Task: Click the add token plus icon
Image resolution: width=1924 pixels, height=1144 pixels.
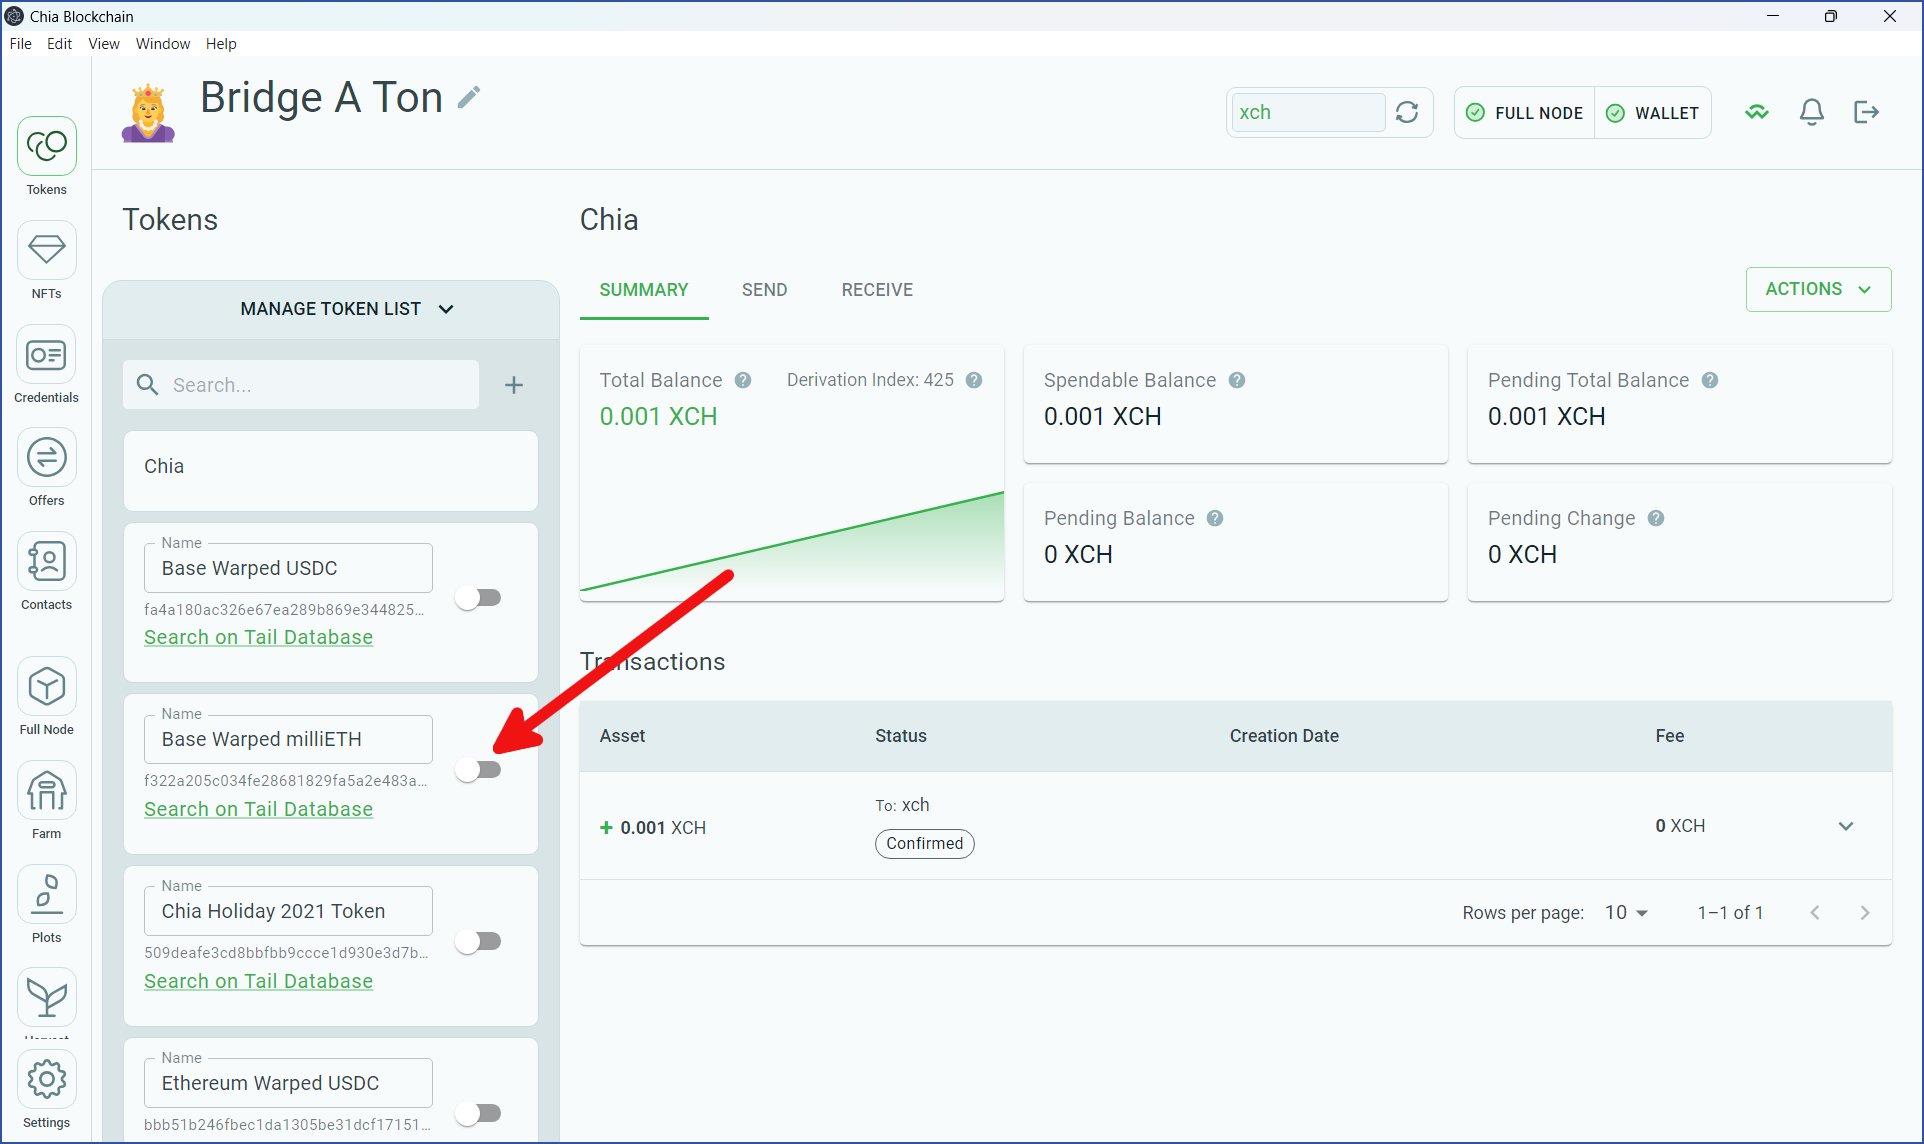Action: [514, 385]
